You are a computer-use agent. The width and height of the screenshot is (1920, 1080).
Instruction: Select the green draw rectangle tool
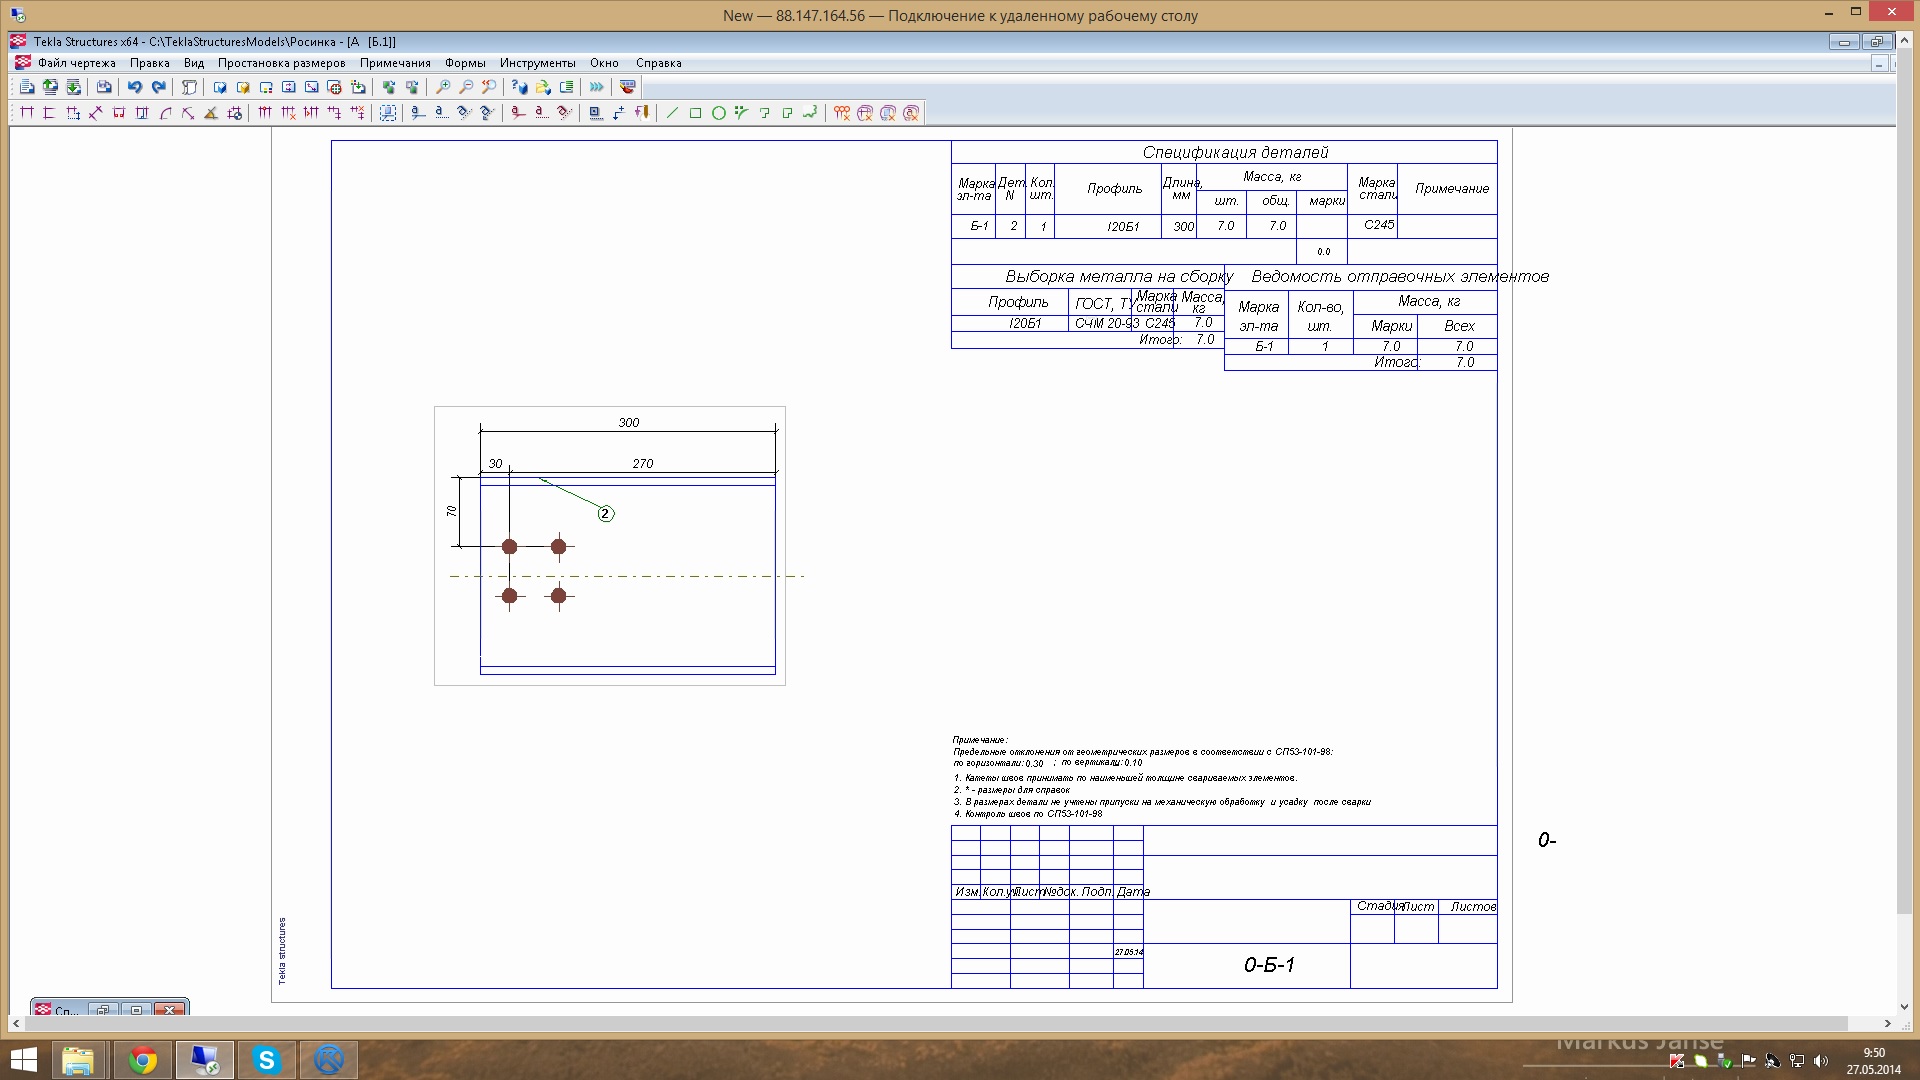[x=695, y=113]
